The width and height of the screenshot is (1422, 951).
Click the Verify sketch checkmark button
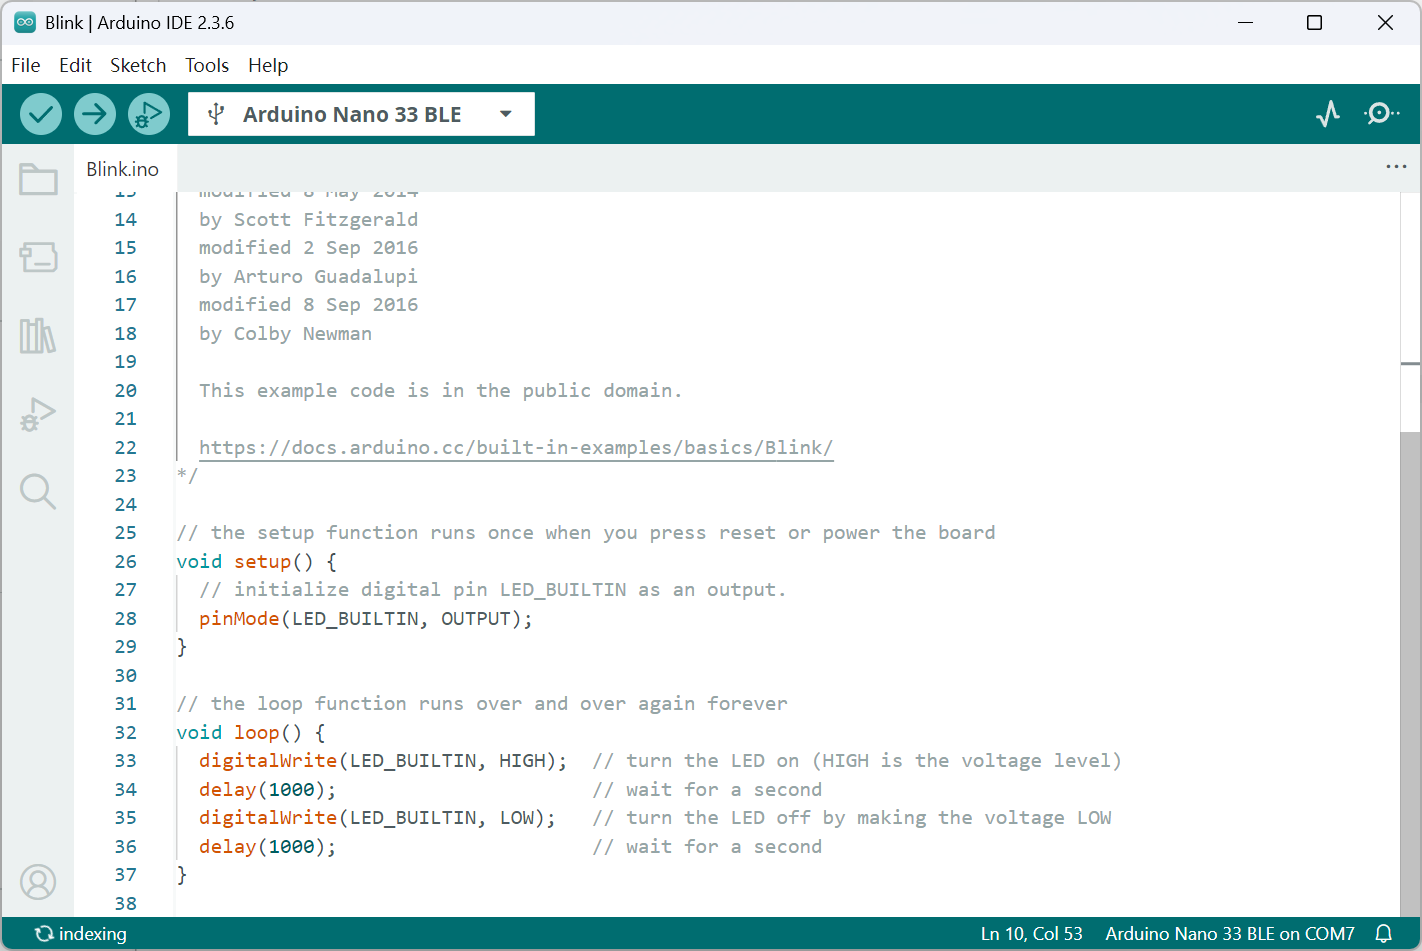(41, 114)
